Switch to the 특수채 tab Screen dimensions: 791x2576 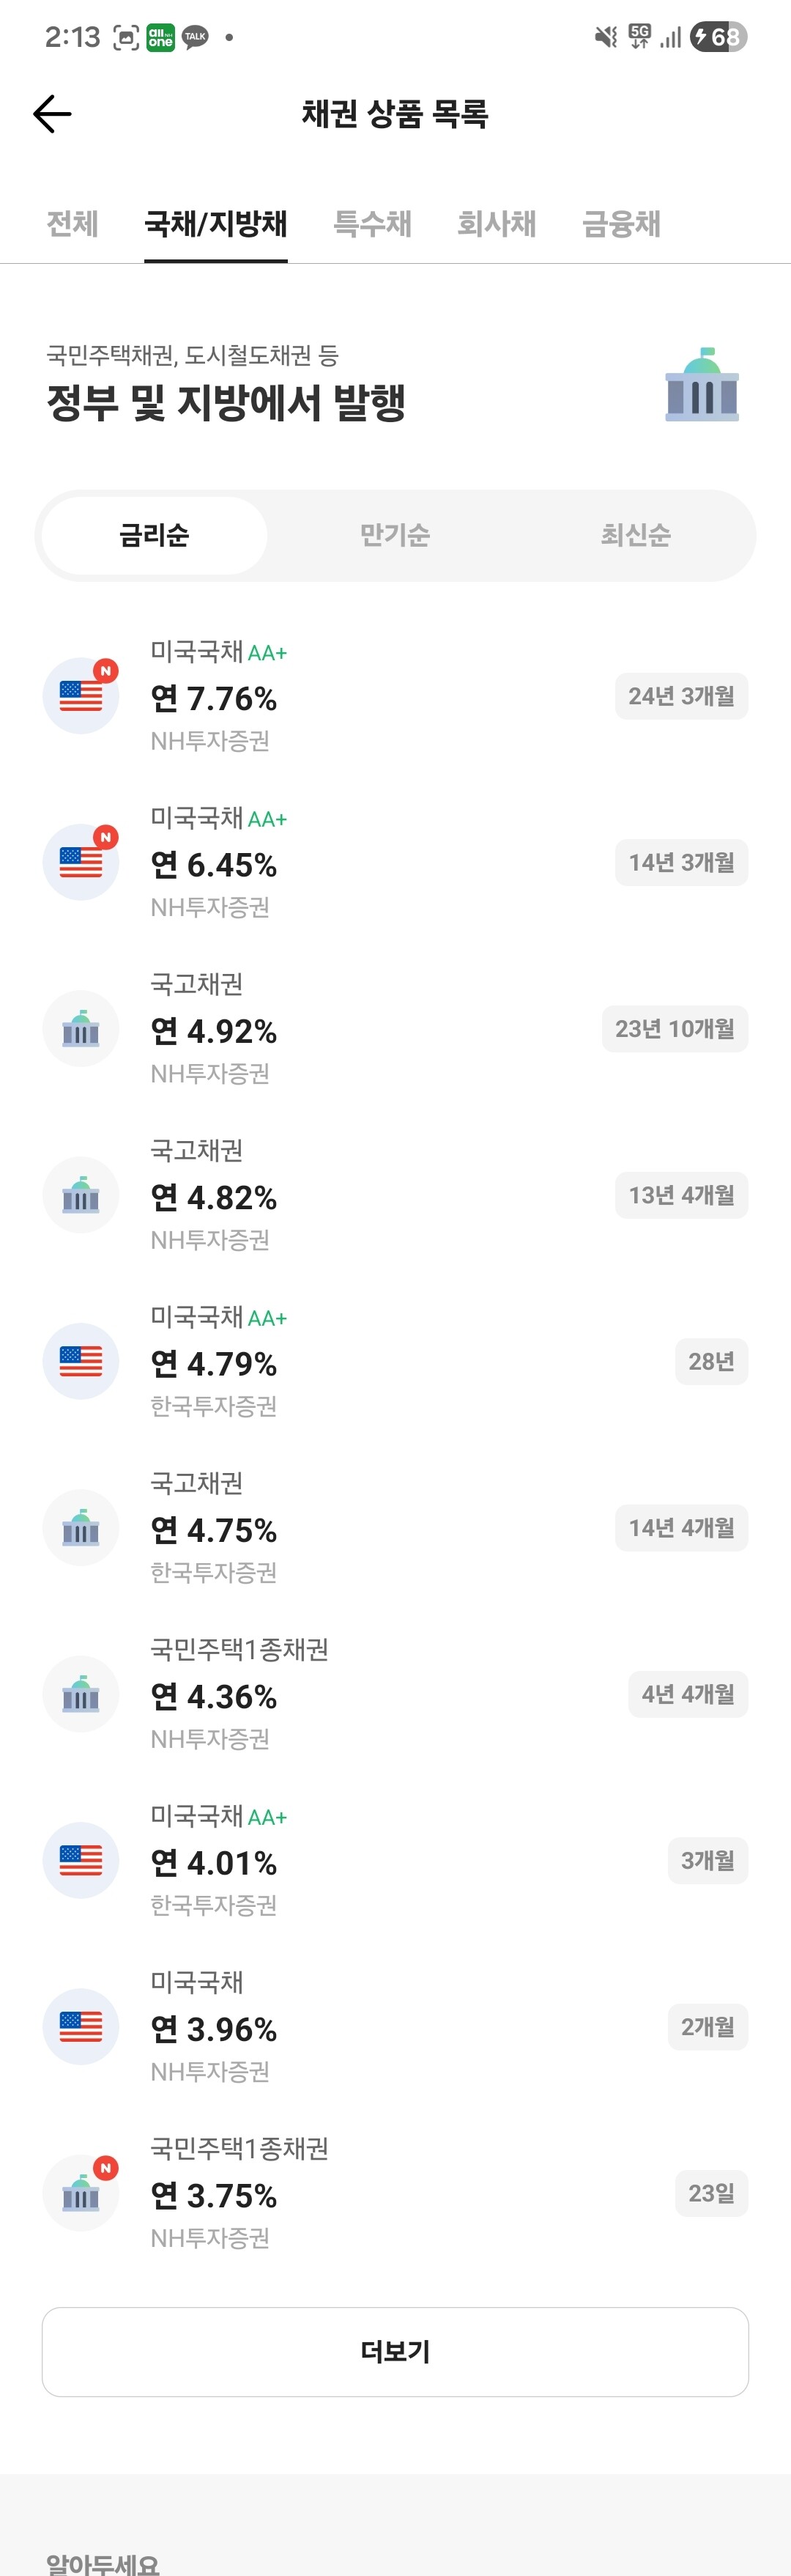pyautogui.click(x=372, y=223)
